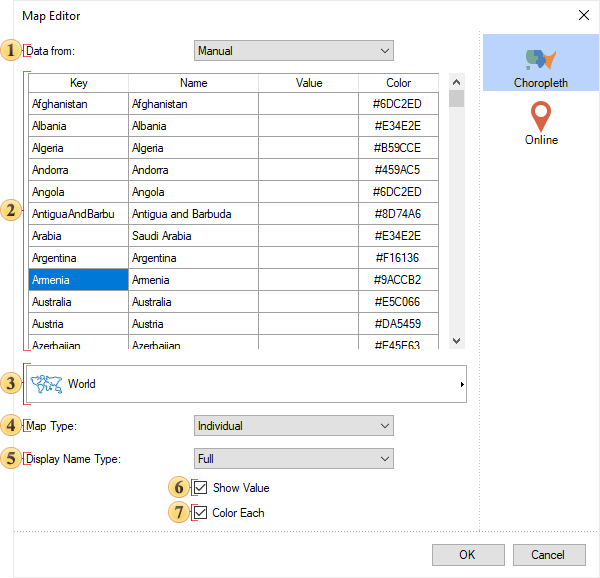Select the Angola key cell

pos(78,192)
